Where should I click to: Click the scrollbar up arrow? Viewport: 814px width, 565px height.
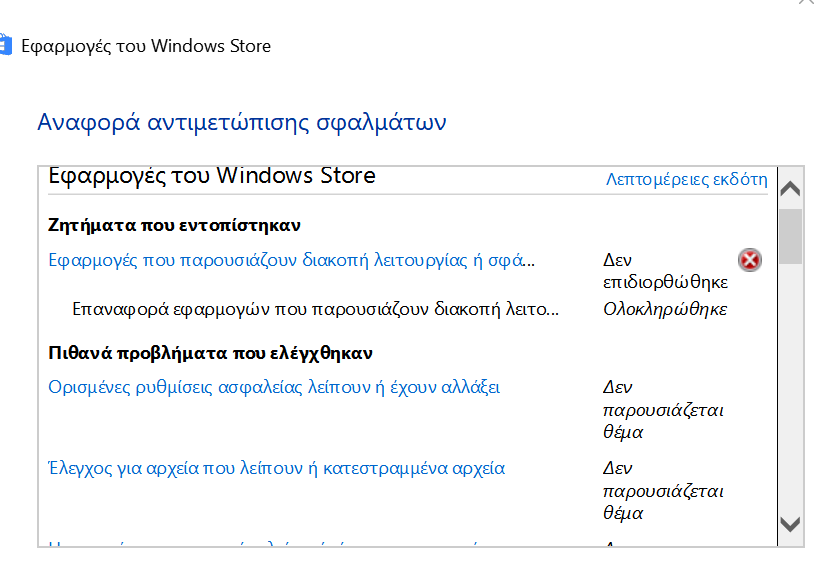click(x=790, y=188)
